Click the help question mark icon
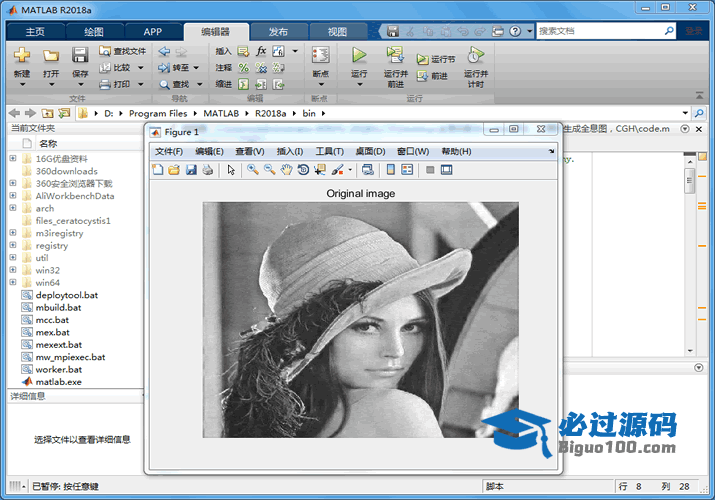715x500 pixels. click(515, 31)
